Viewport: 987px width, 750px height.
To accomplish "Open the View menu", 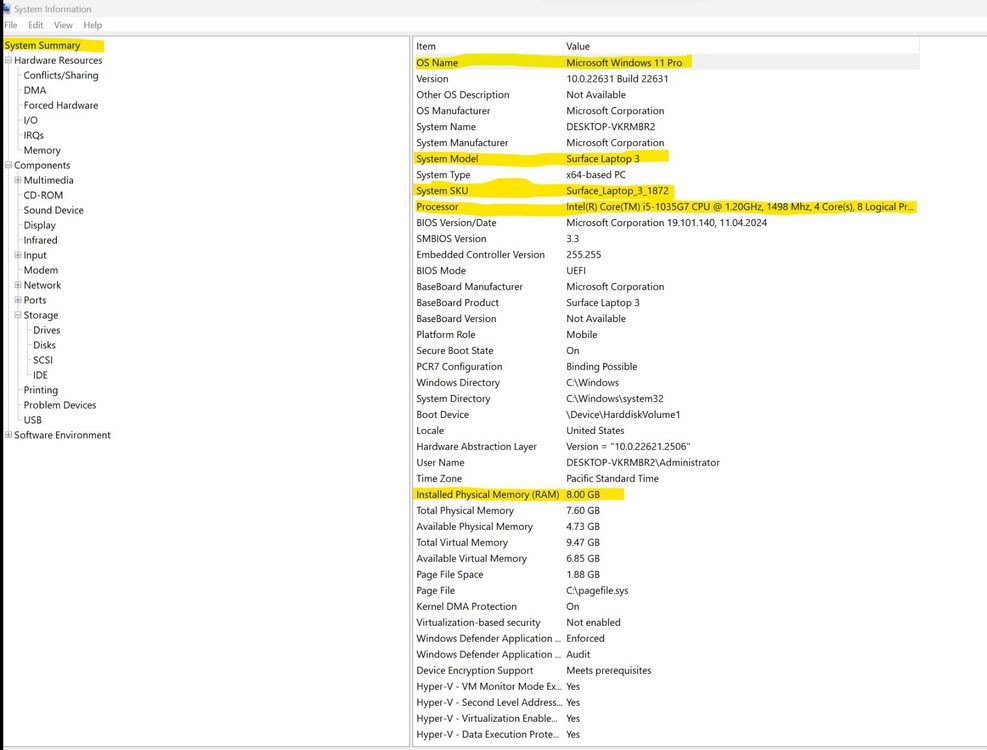I will point(63,25).
